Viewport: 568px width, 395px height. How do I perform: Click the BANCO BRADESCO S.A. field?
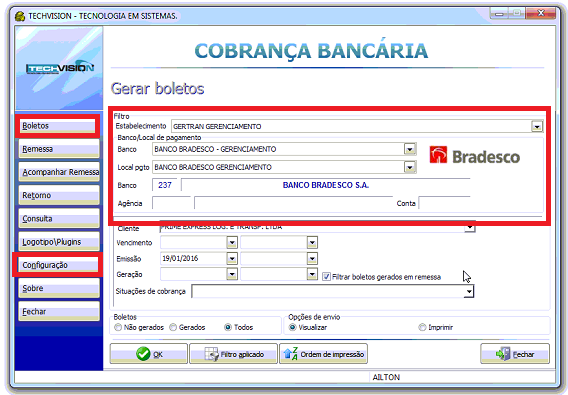tap(326, 185)
